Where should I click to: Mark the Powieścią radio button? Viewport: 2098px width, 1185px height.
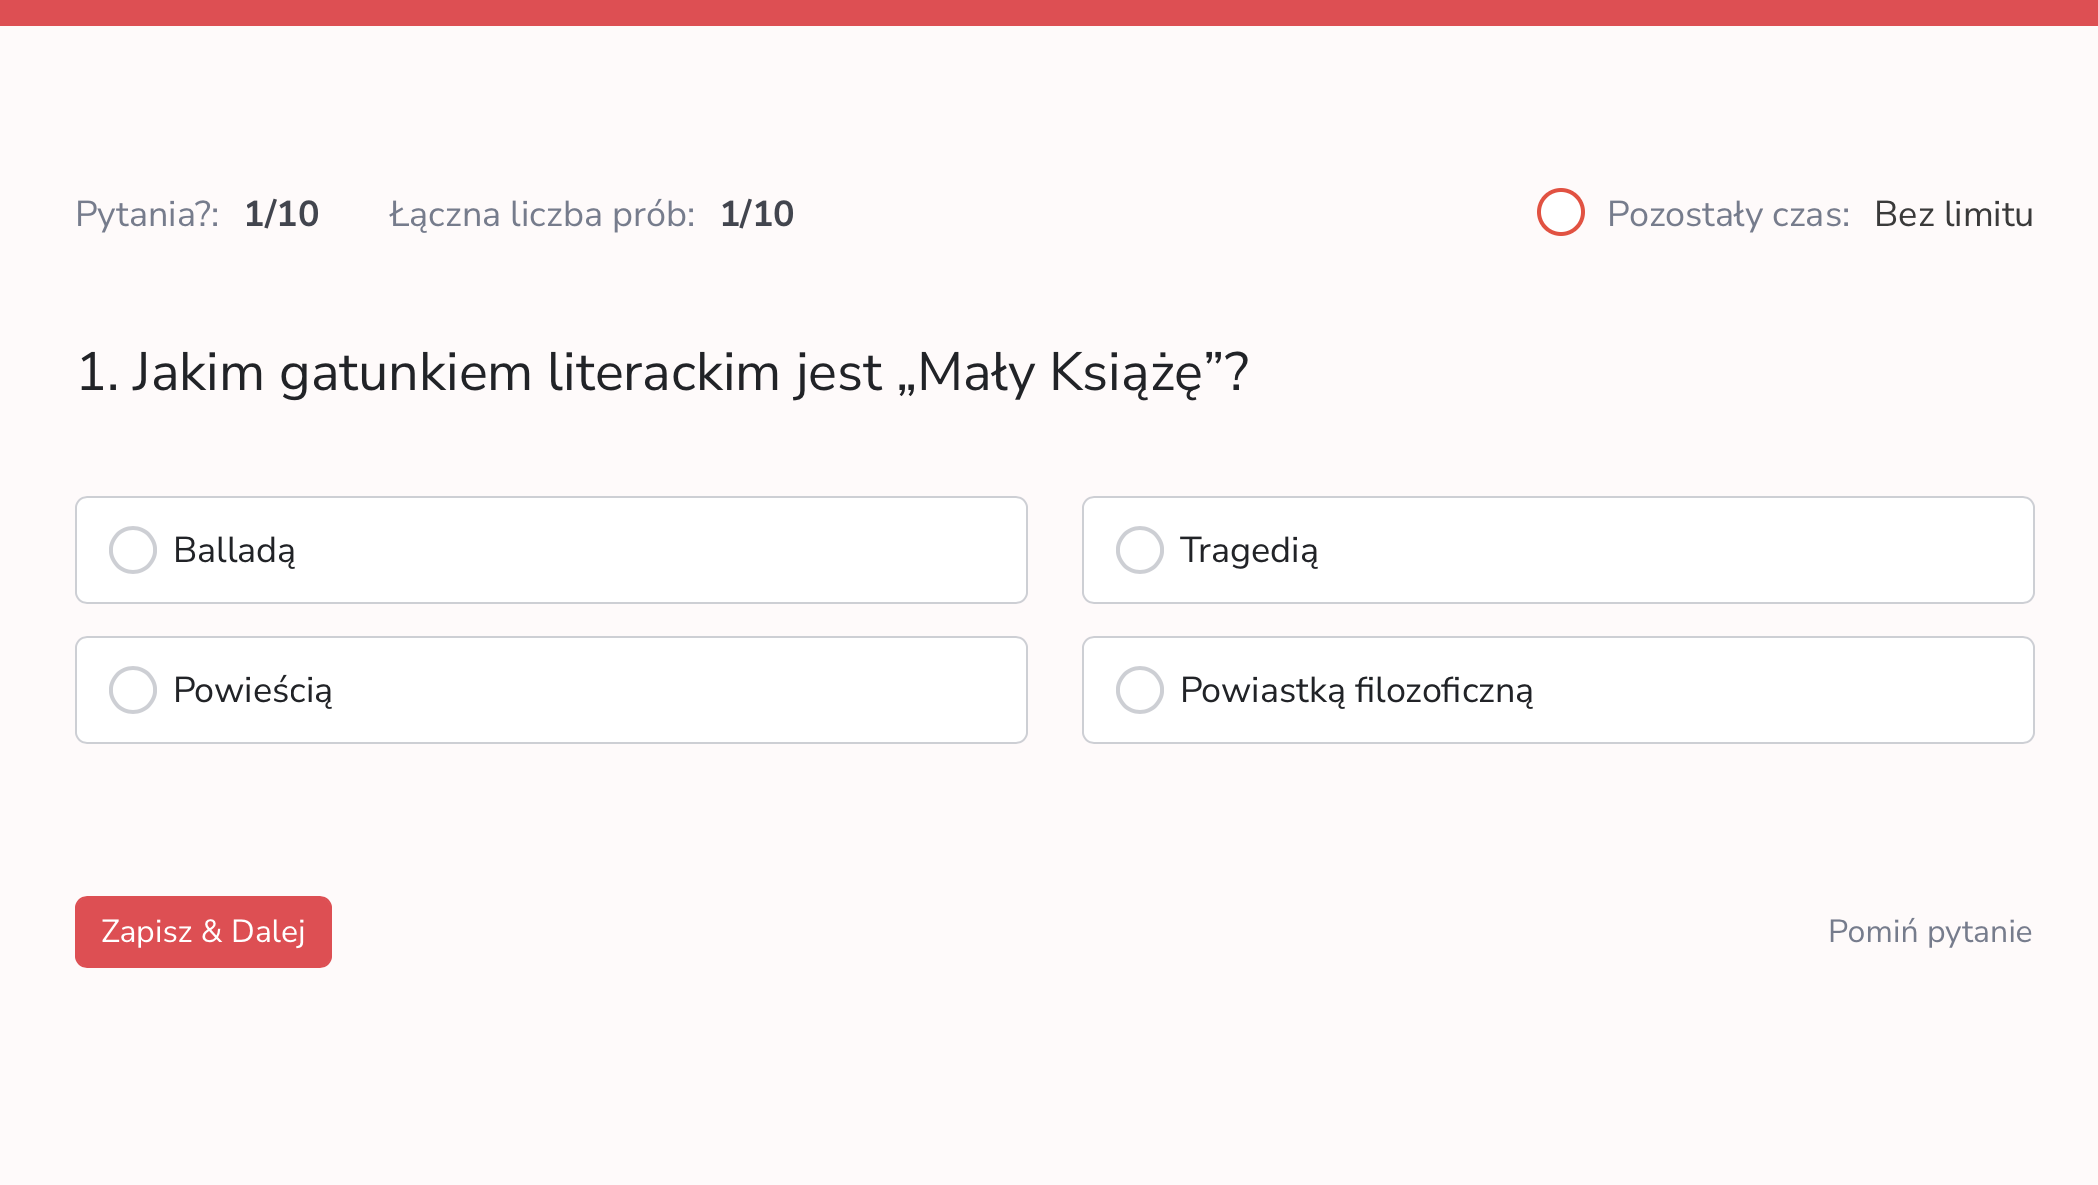coord(133,690)
